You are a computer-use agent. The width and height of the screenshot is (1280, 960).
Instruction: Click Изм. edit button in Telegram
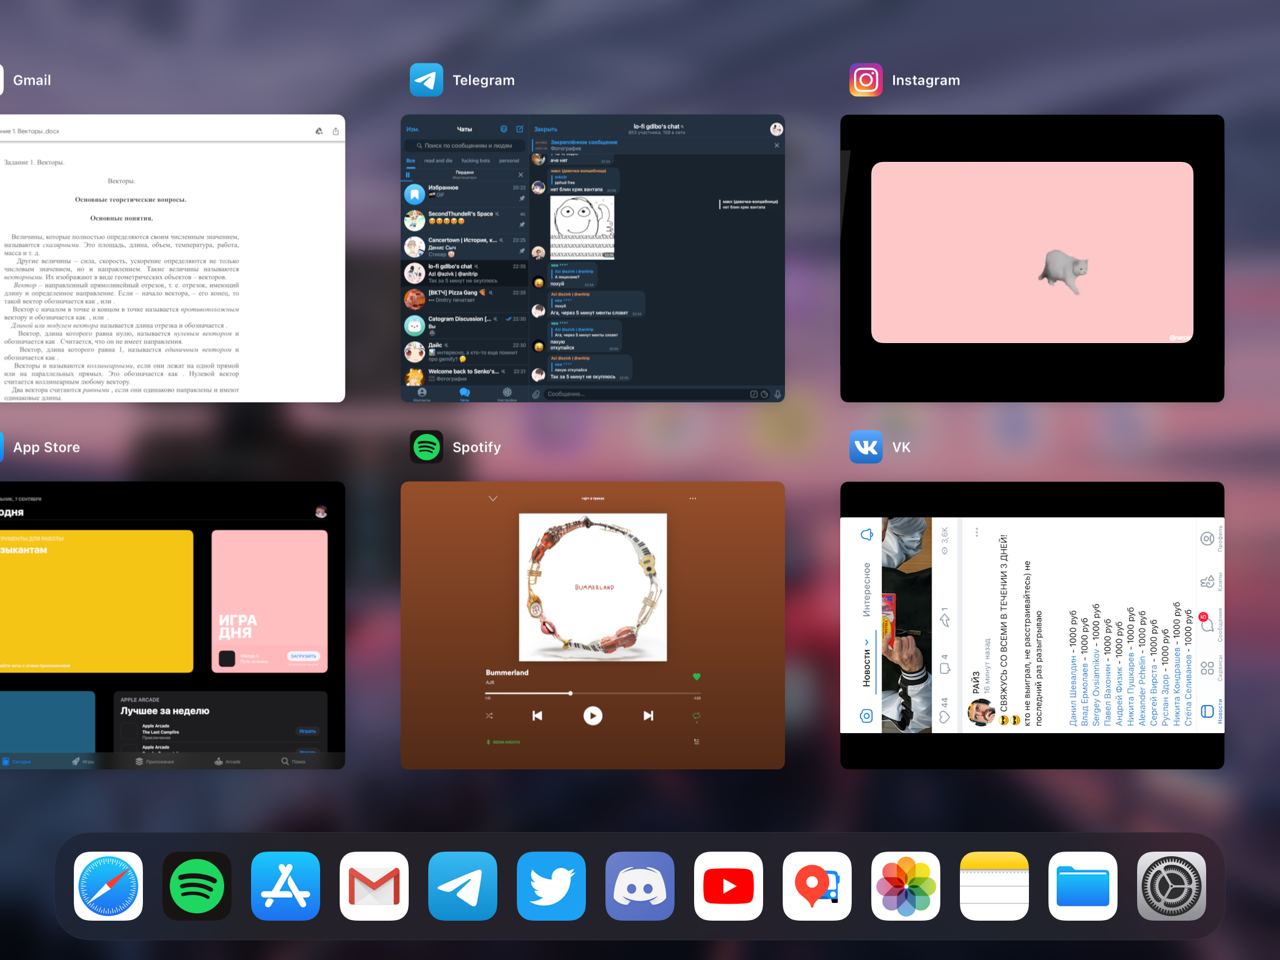pos(412,129)
